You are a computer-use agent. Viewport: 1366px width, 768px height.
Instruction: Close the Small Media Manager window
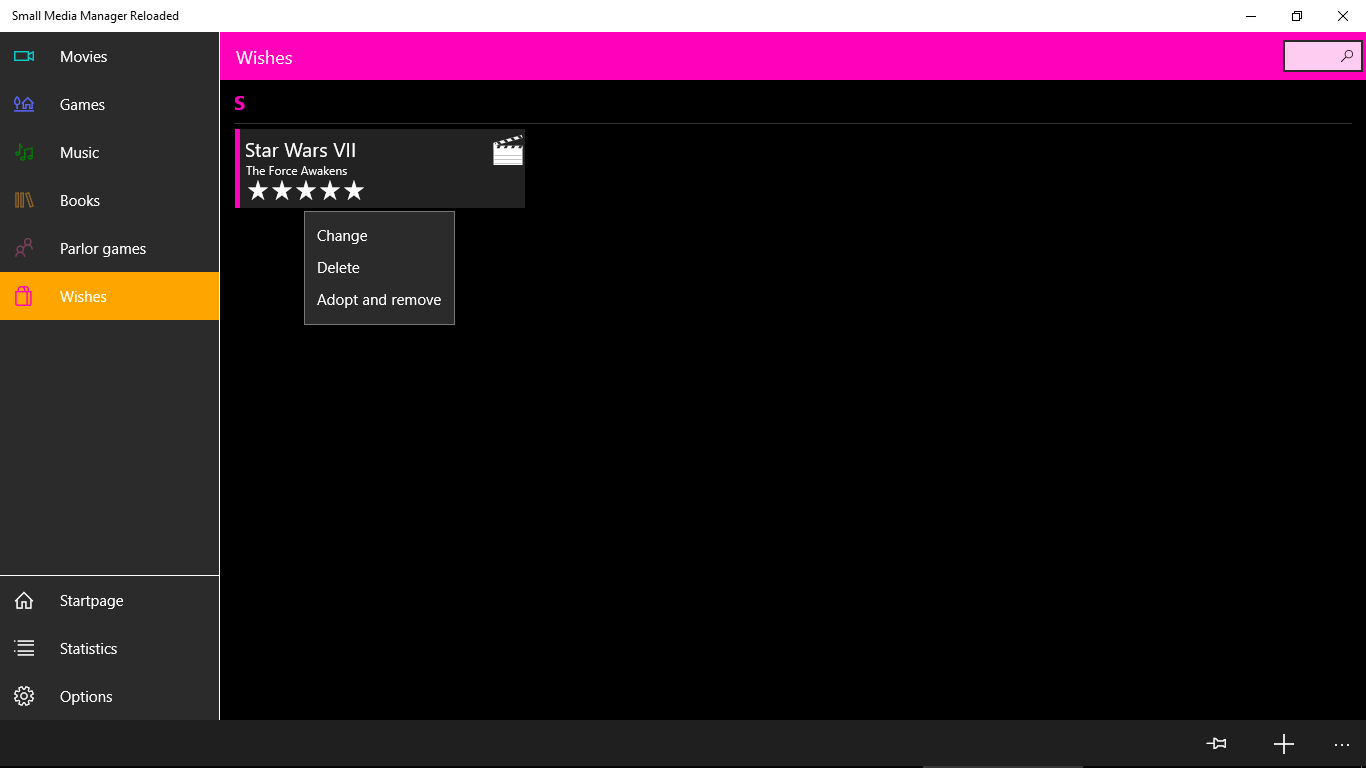pos(1343,16)
